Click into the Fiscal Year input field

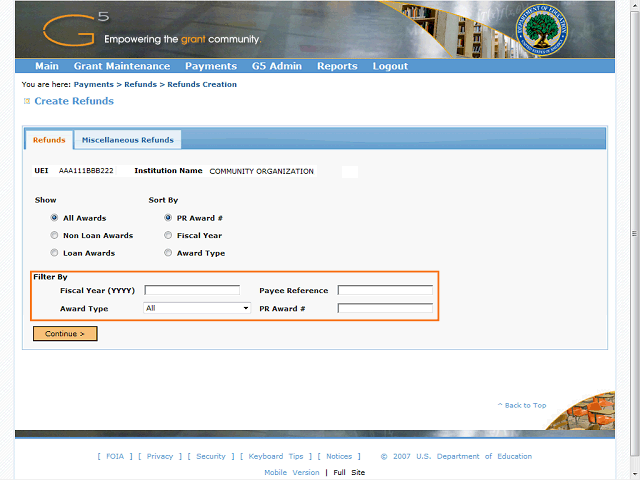(192, 290)
